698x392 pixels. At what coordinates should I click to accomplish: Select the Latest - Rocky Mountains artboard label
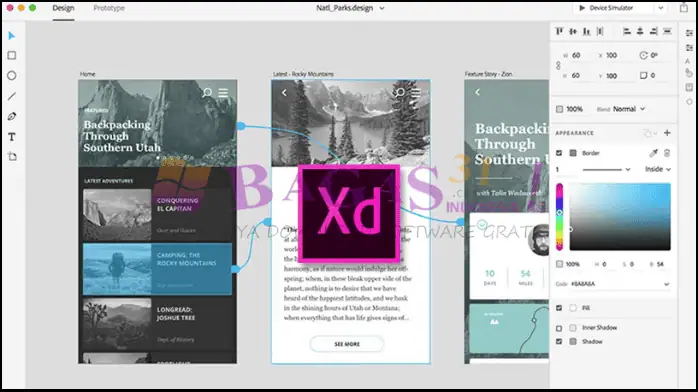[x=303, y=74]
